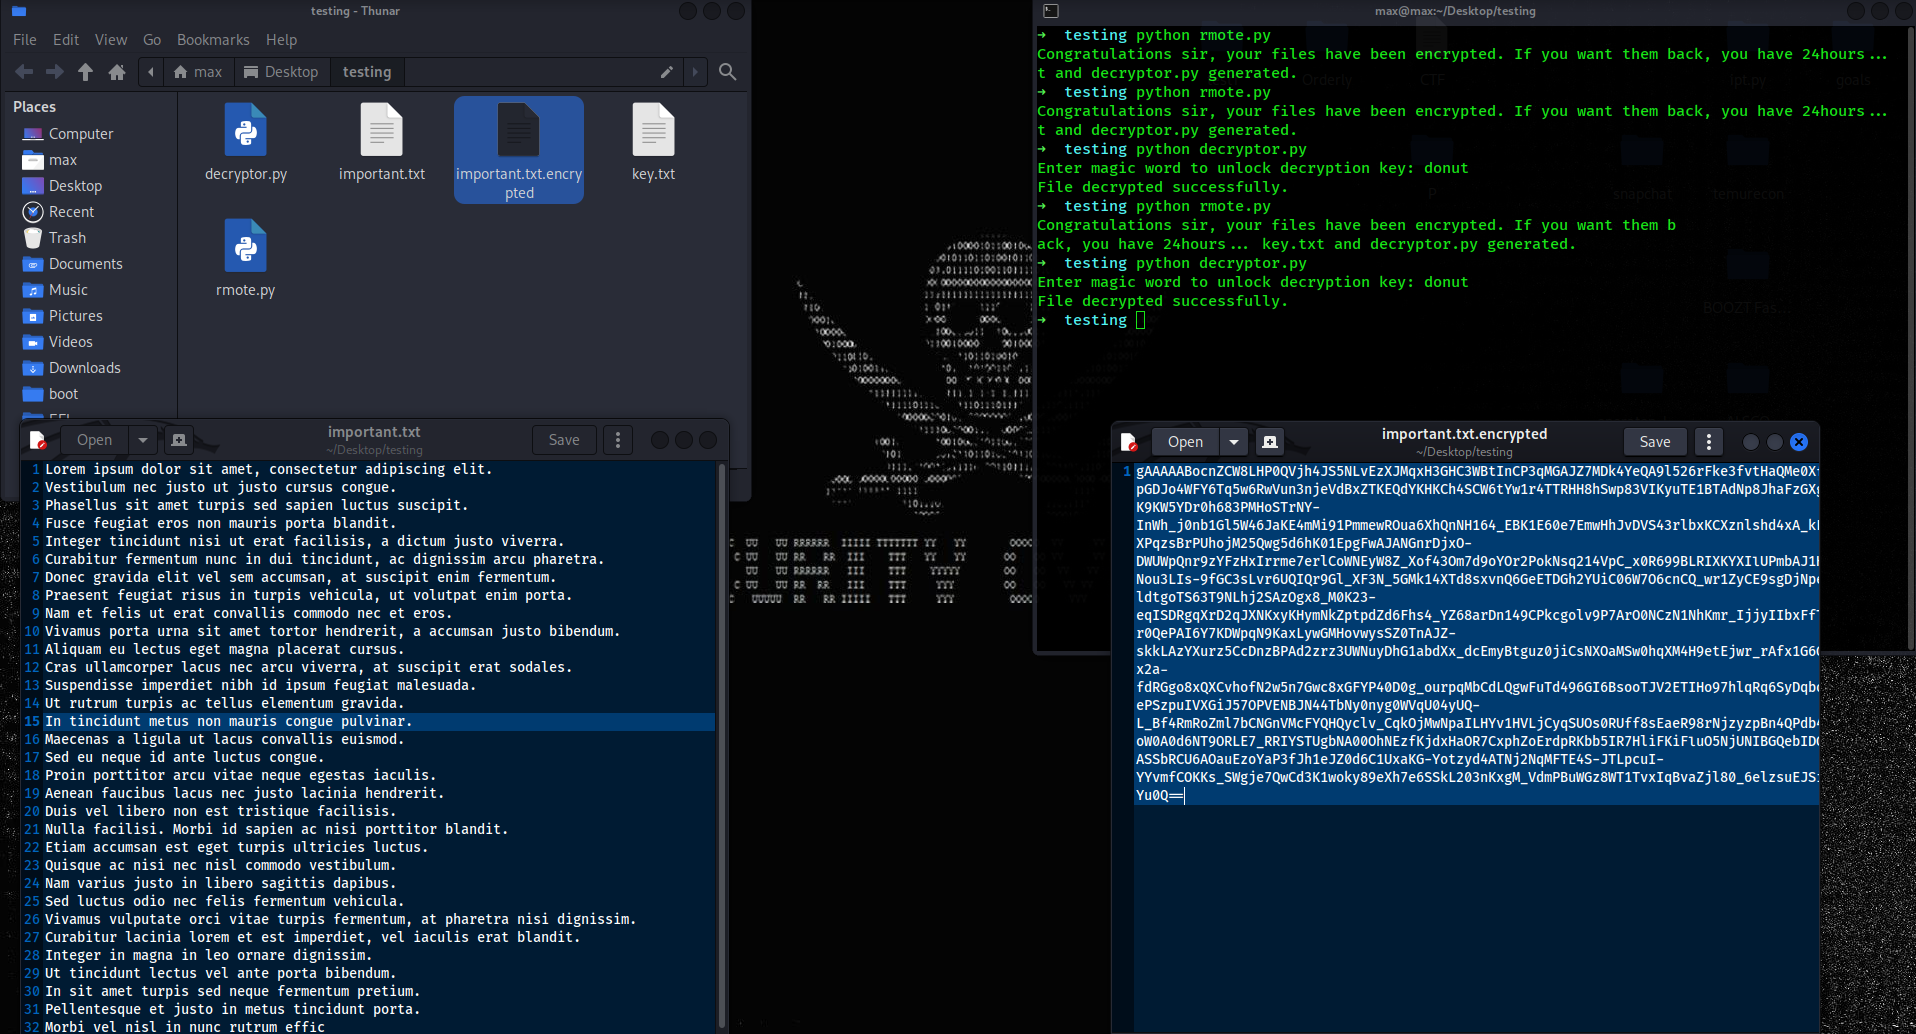Click the edit path pencil icon
The height and width of the screenshot is (1034, 1916).
click(667, 72)
